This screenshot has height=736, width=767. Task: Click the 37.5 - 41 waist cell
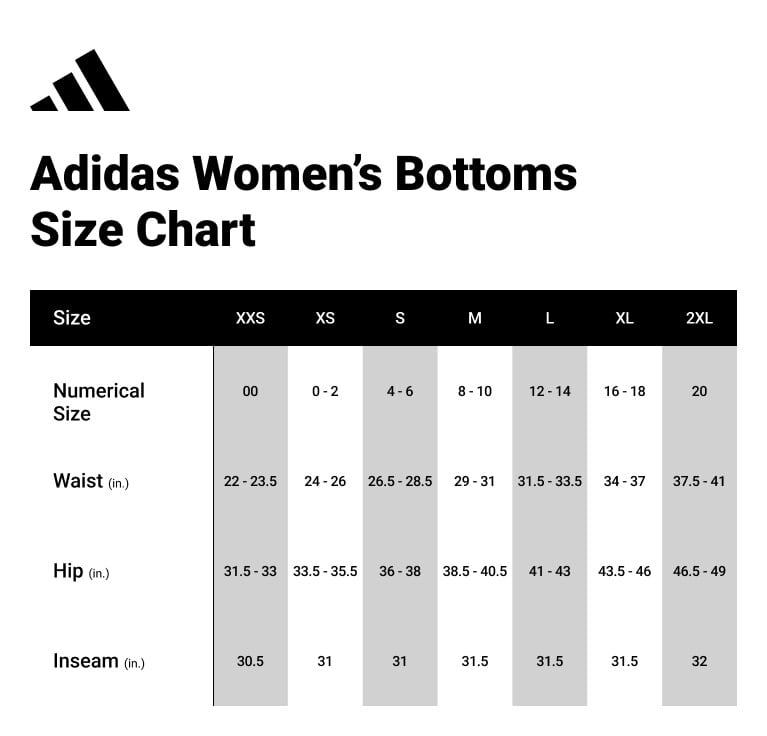click(699, 481)
